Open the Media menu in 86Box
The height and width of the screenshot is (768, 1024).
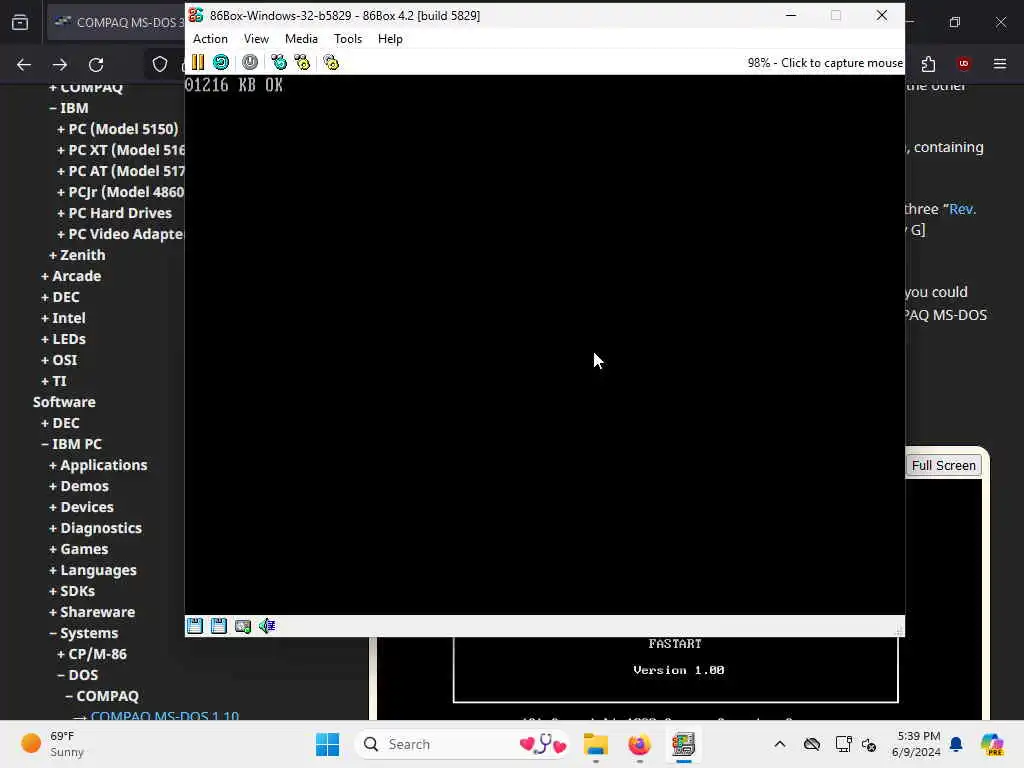pos(301,39)
